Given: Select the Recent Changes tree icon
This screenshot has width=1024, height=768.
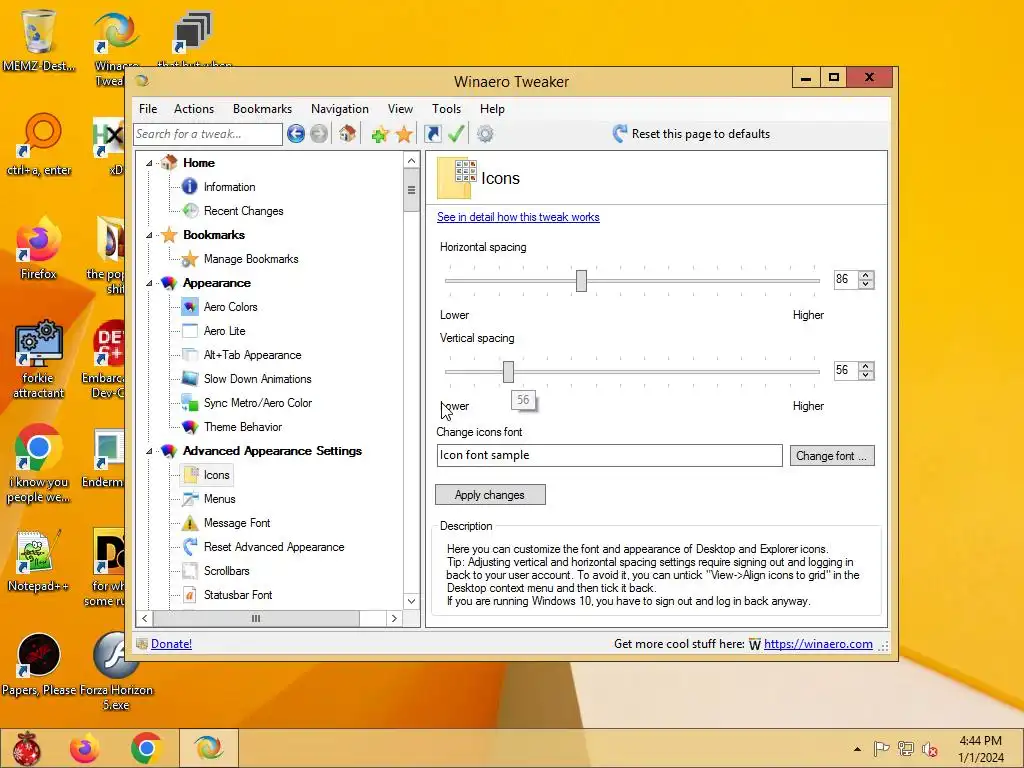Looking at the screenshot, I should click(x=190, y=211).
